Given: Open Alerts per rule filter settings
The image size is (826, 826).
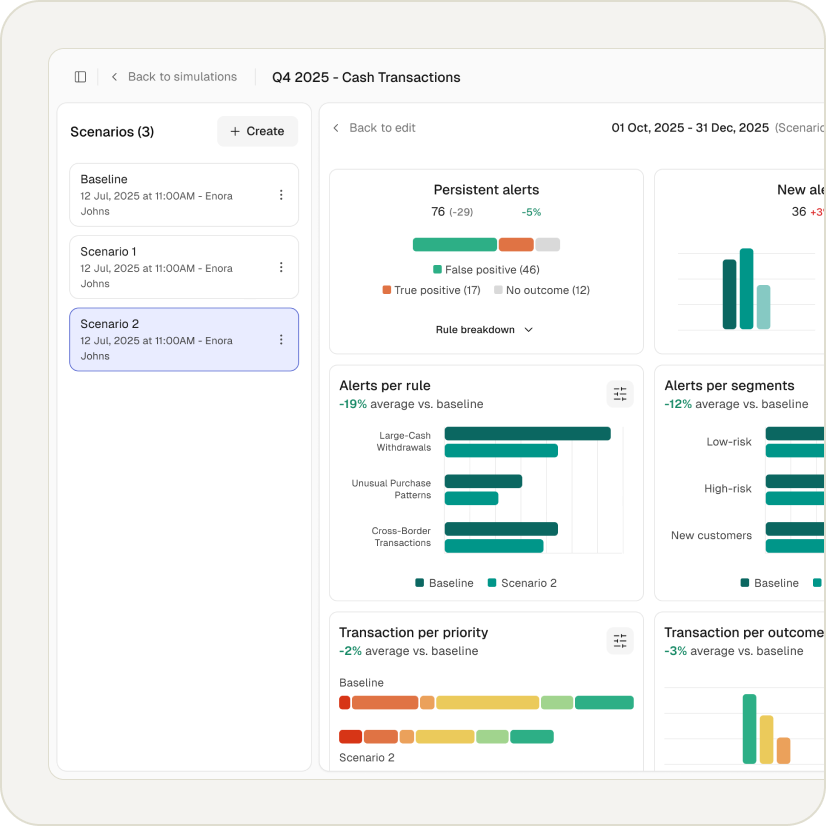Looking at the screenshot, I should (x=620, y=394).
